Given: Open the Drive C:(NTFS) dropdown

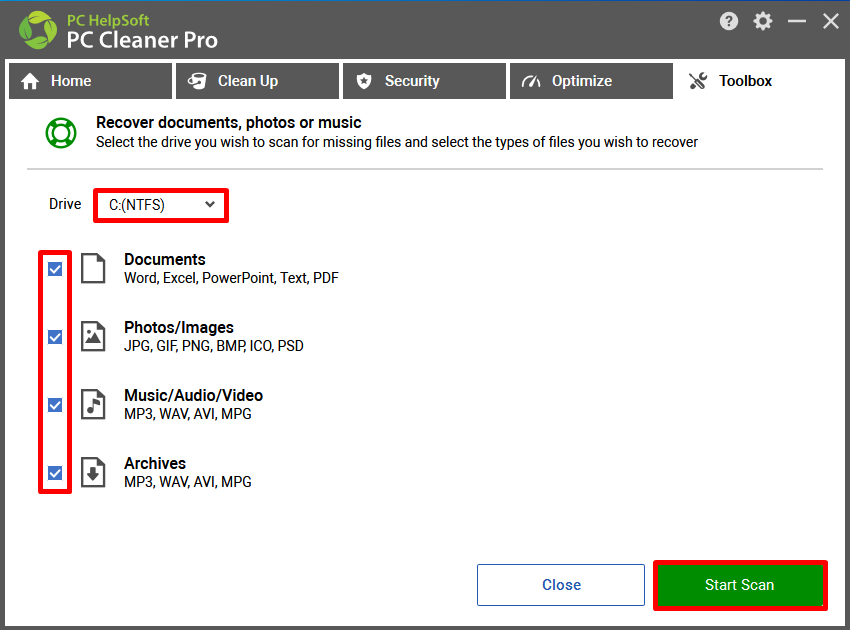Looking at the screenshot, I should (161, 205).
